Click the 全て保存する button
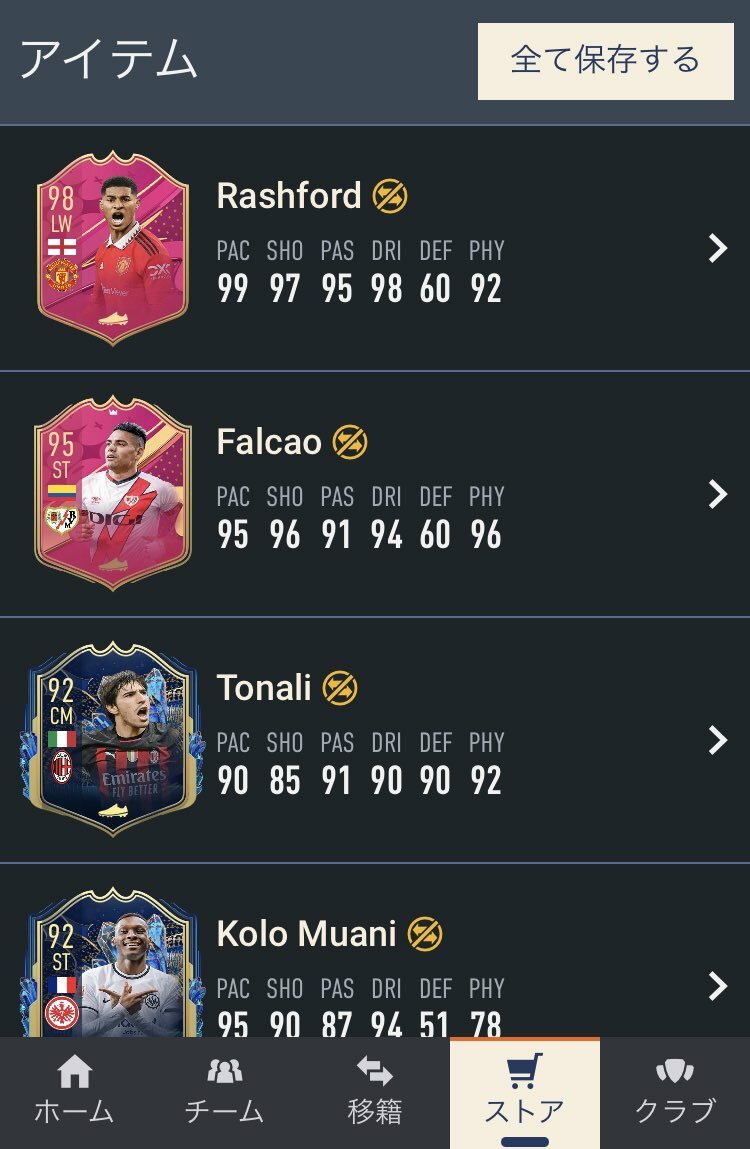This screenshot has width=750, height=1149. click(606, 61)
